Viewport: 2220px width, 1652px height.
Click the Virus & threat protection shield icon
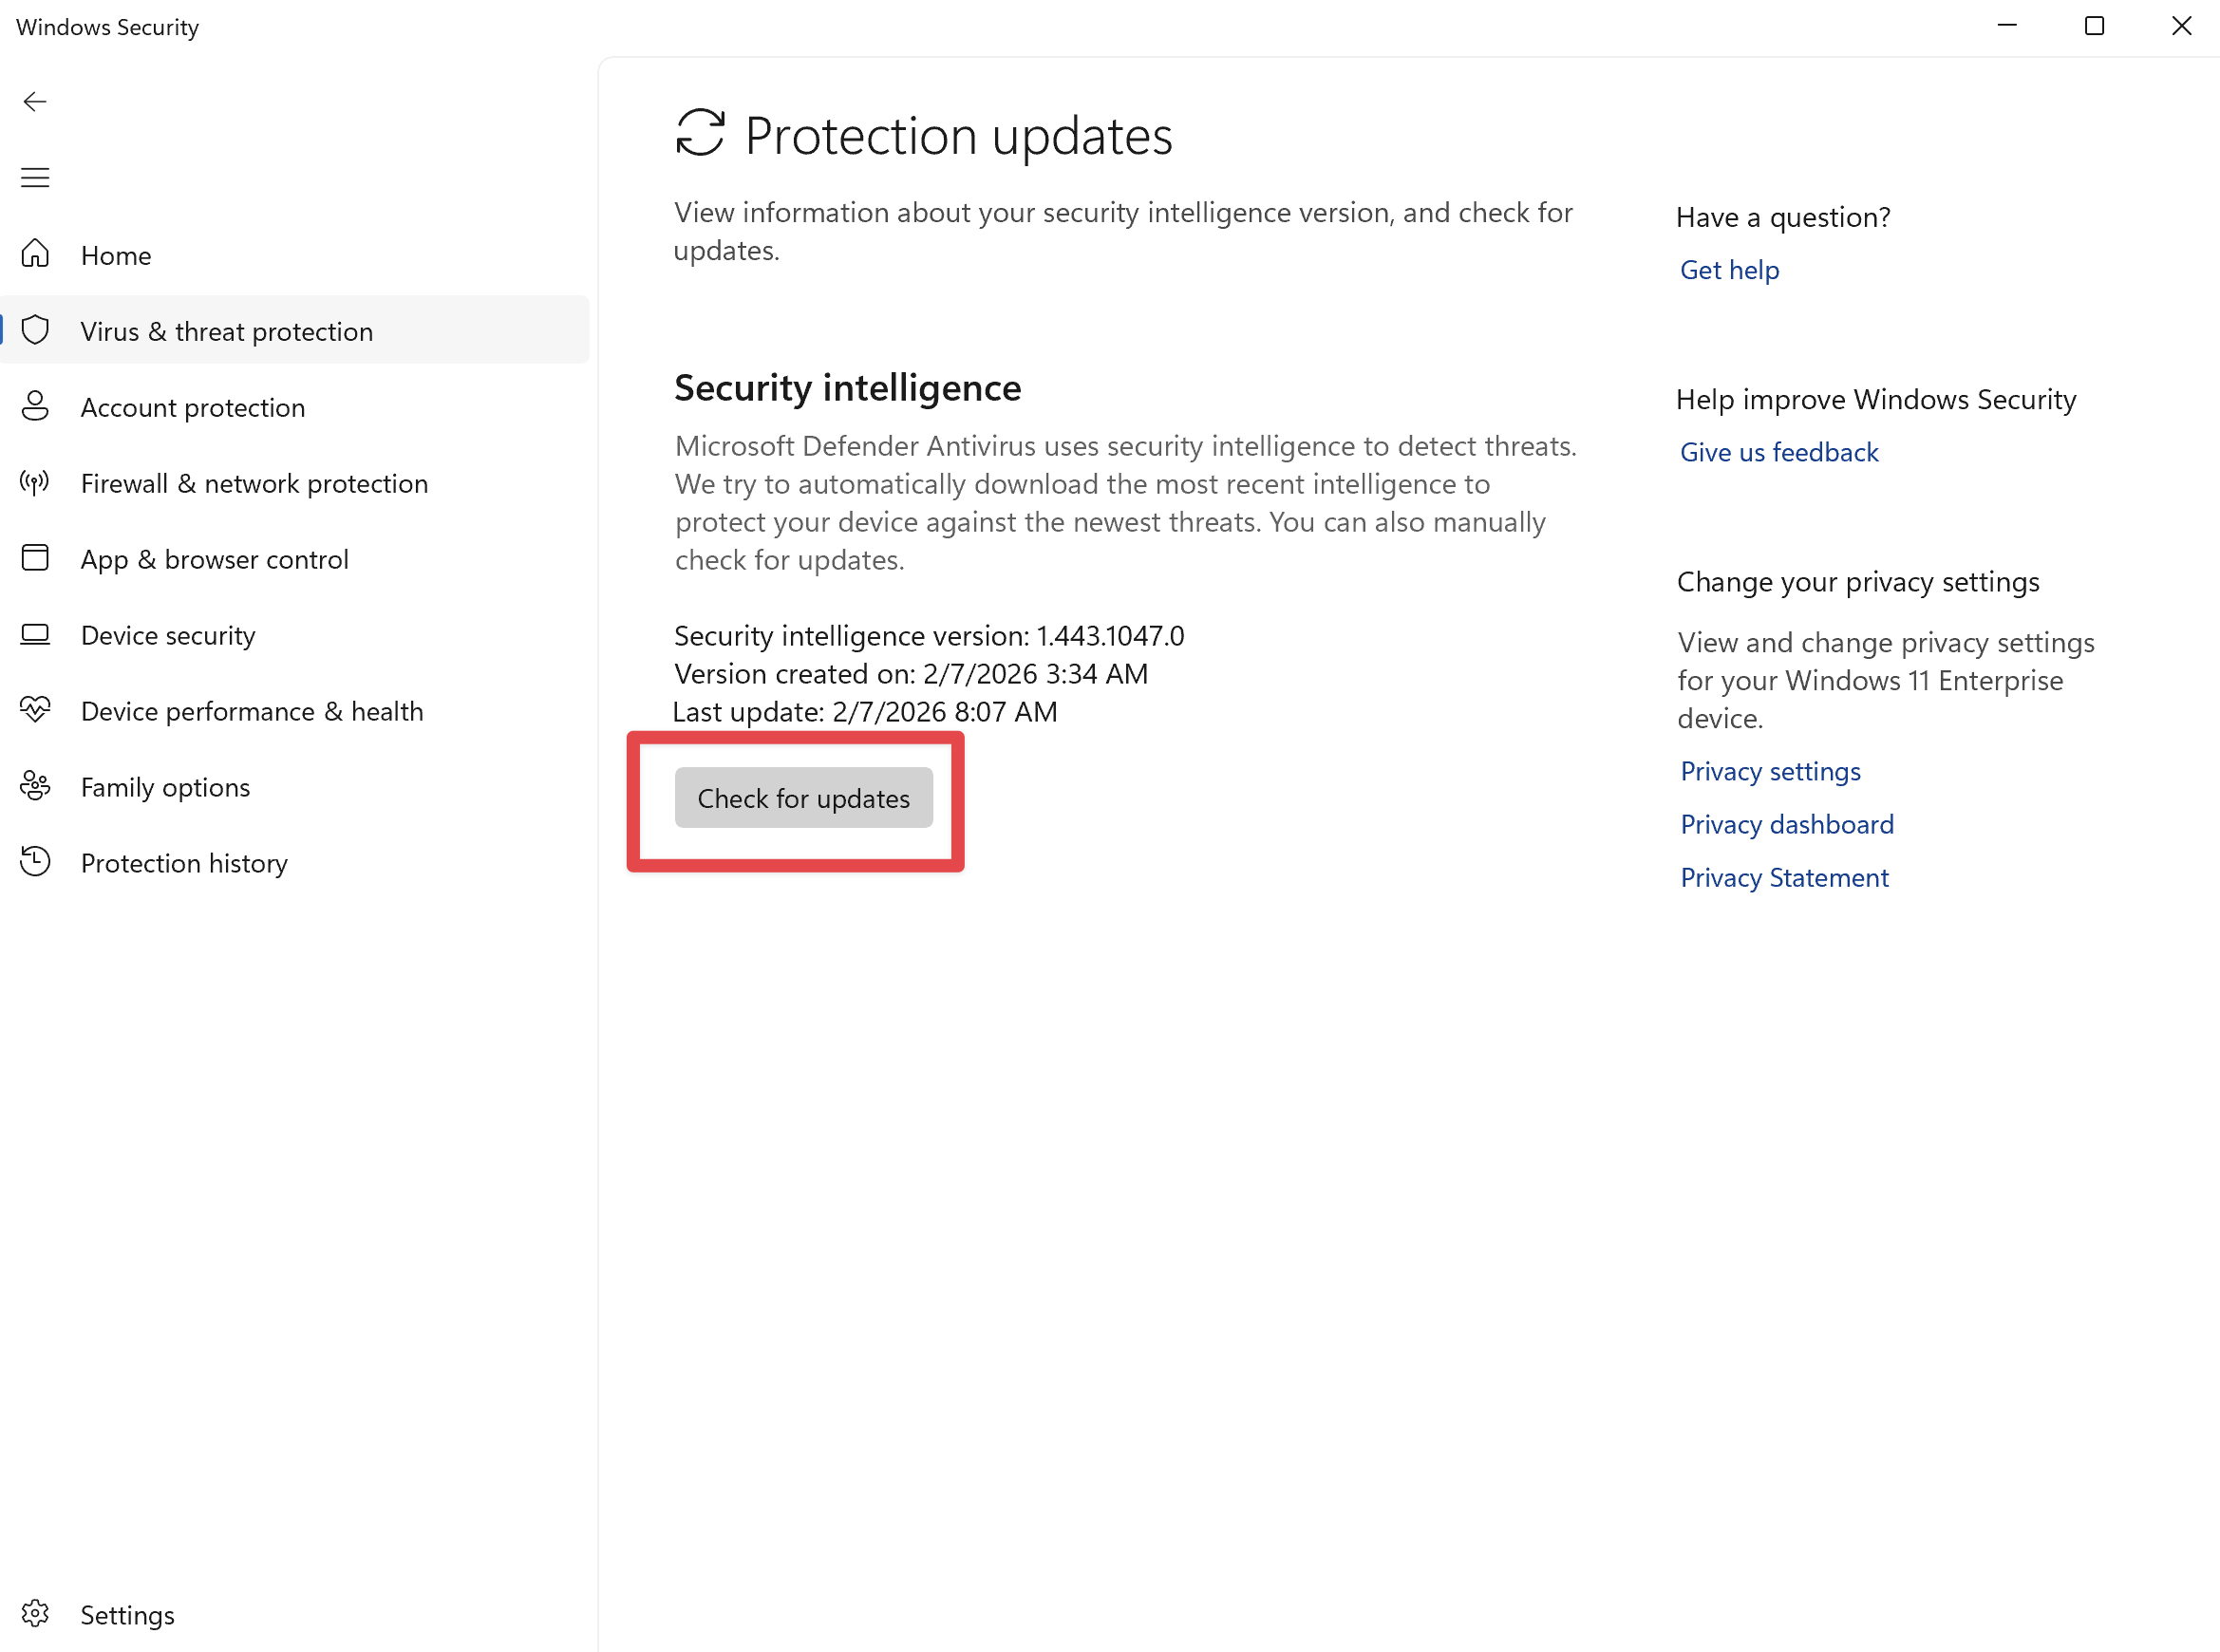point(35,330)
